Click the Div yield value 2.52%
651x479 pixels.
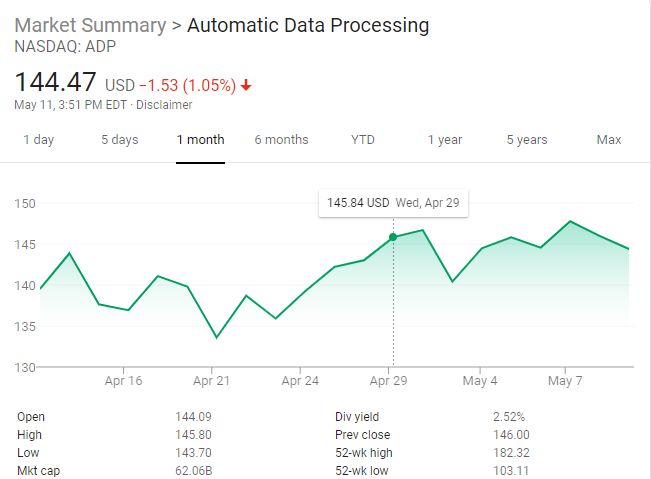coord(509,417)
